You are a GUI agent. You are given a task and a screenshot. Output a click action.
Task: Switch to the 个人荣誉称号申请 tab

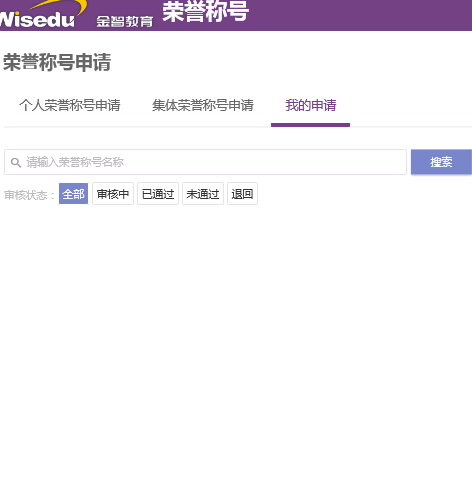pyautogui.click(x=70, y=105)
